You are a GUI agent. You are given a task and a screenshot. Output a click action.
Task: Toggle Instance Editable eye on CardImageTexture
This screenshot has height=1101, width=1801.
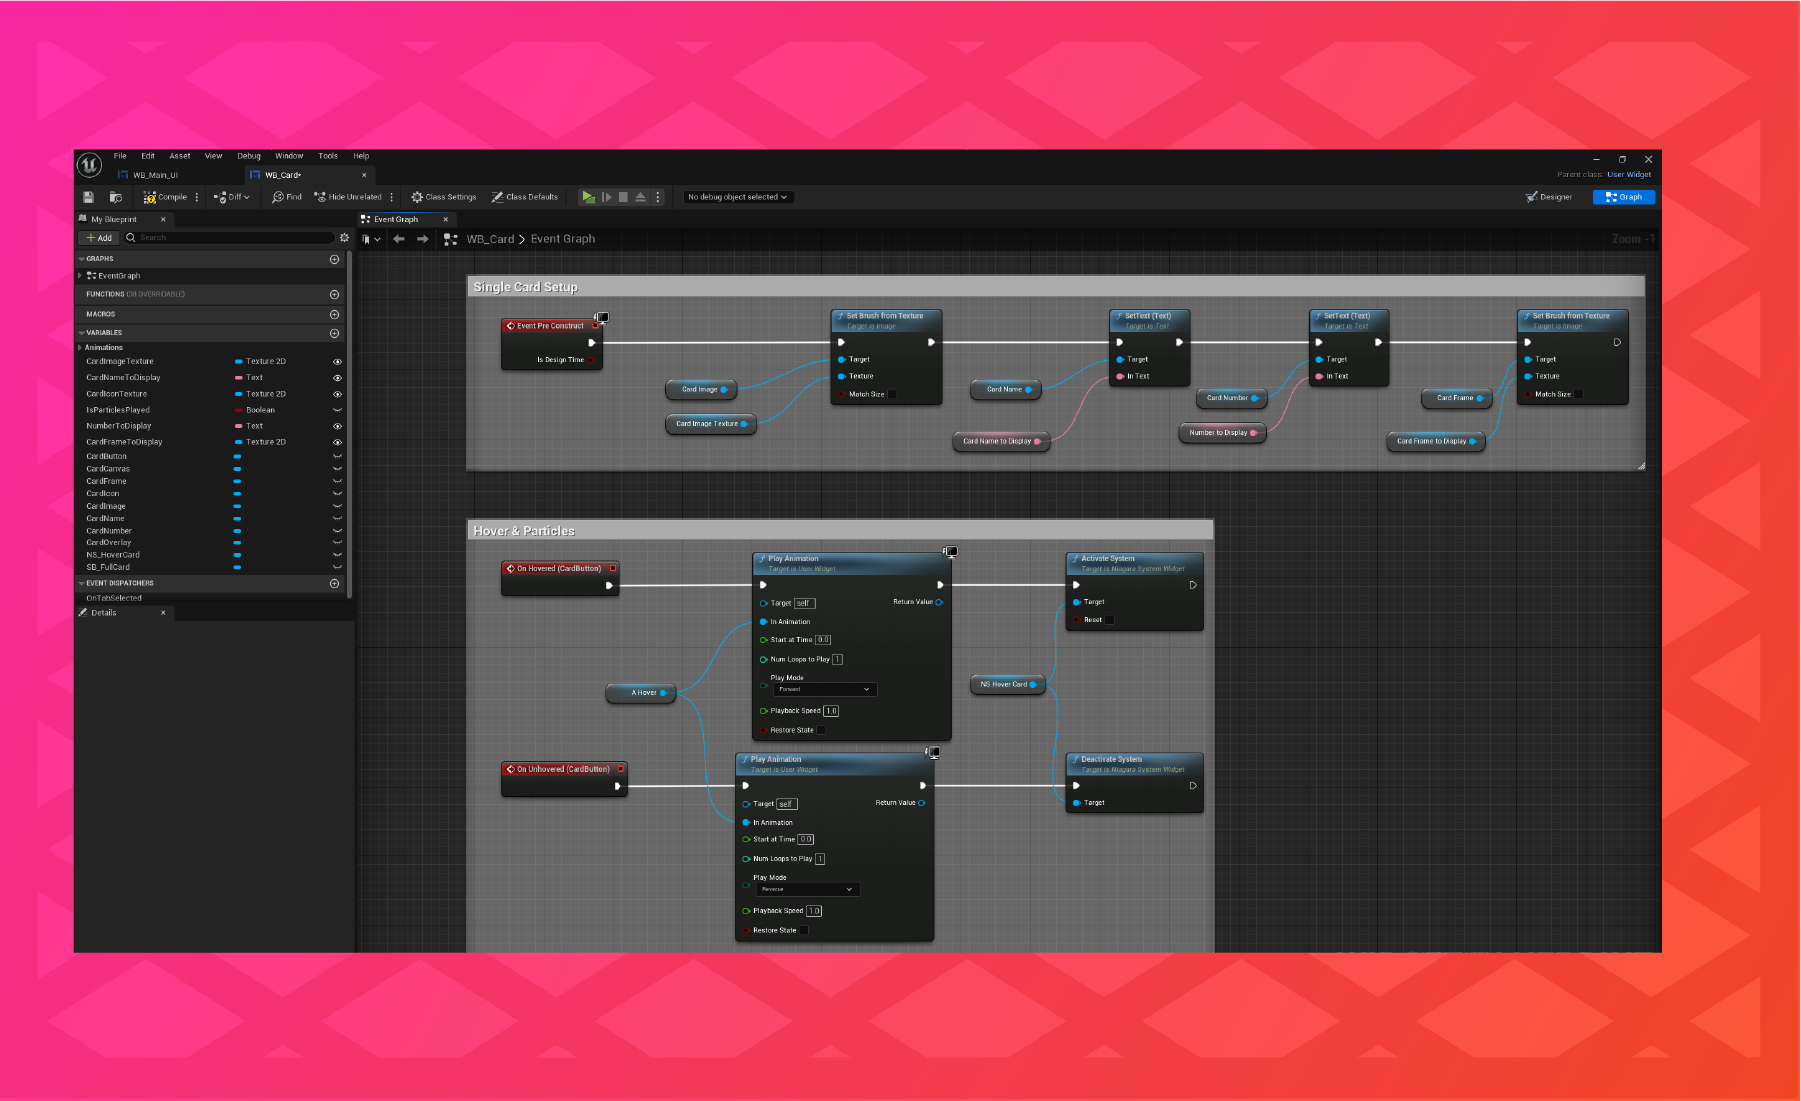tap(337, 361)
